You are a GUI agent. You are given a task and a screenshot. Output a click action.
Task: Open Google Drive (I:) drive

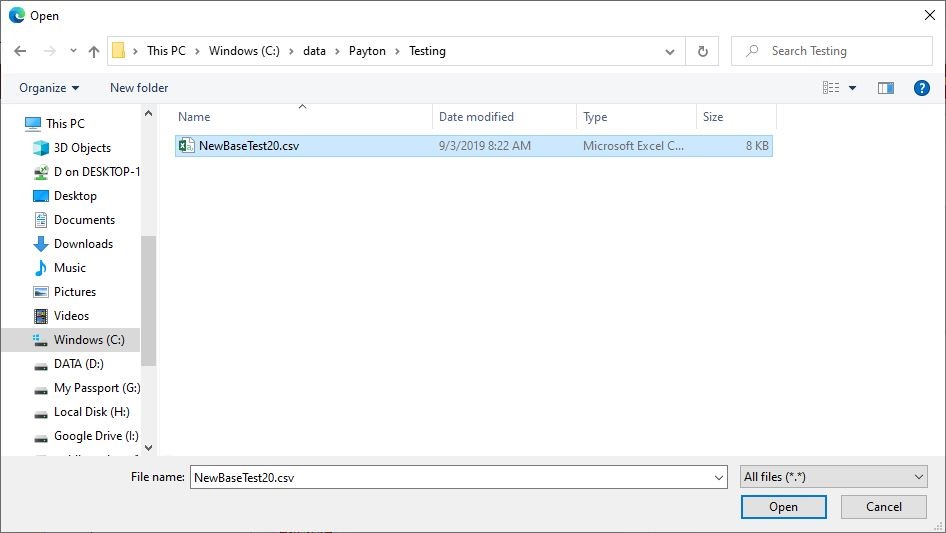pyautogui.click(x=96, y=436)
